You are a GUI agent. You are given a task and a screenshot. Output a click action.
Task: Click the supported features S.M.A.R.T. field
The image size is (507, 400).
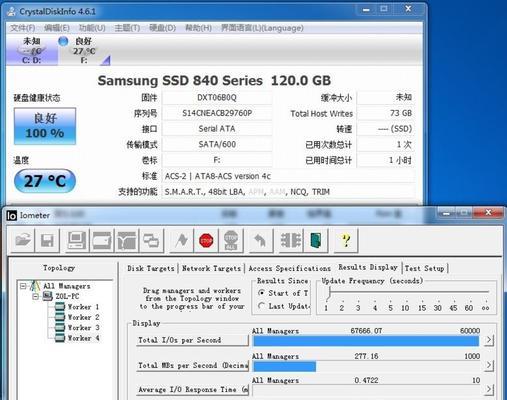[x=288, y=192]
